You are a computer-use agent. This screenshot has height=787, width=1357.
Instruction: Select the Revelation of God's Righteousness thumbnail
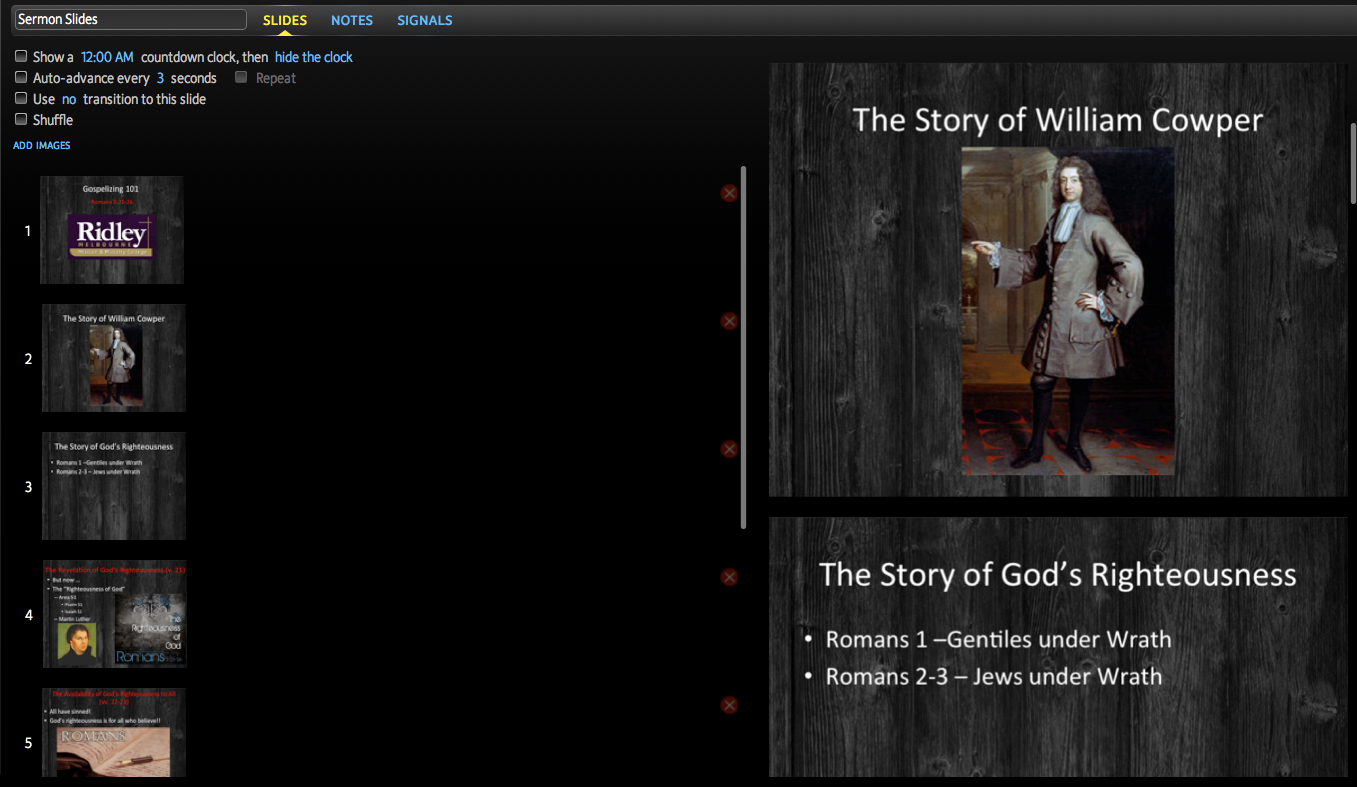click(x=114, y=614)
